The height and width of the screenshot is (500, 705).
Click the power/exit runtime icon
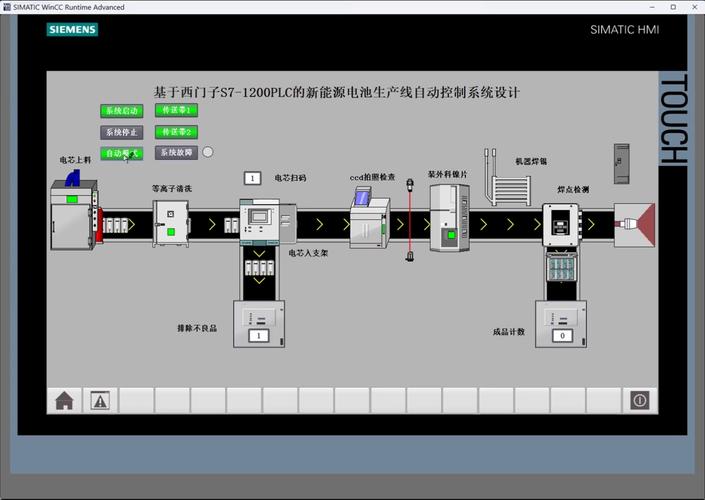pos(640,400)
